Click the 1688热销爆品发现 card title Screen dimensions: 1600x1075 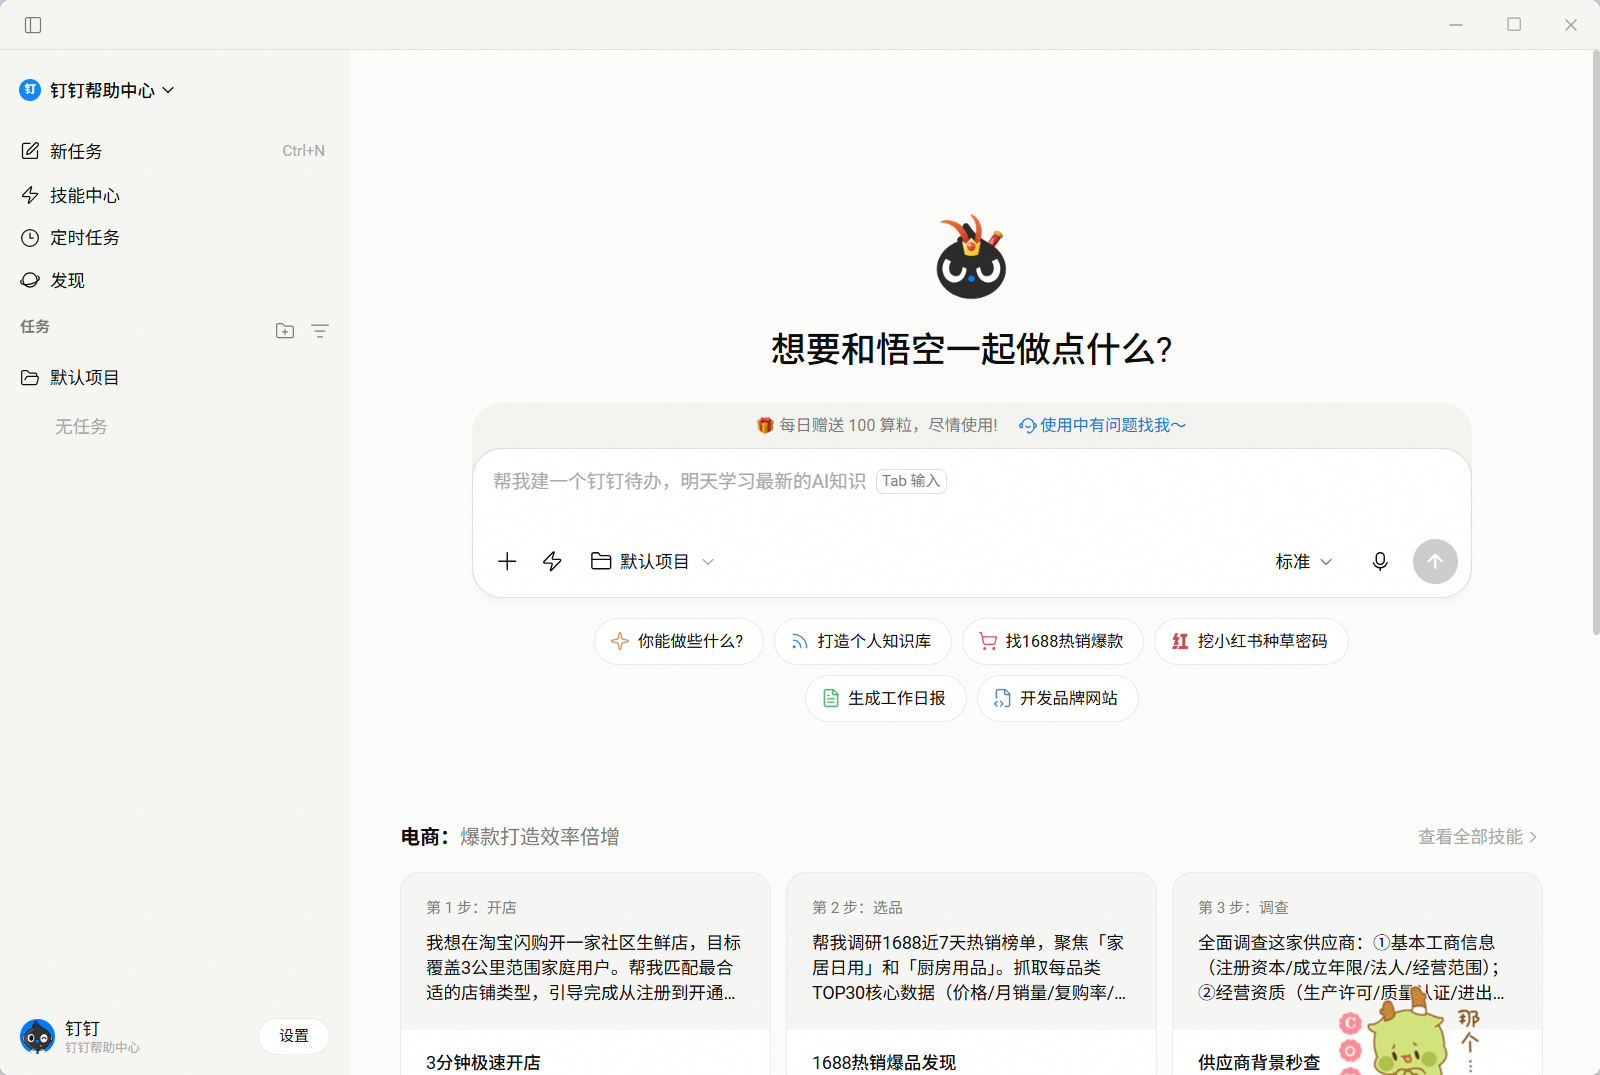coord(884,1062)
